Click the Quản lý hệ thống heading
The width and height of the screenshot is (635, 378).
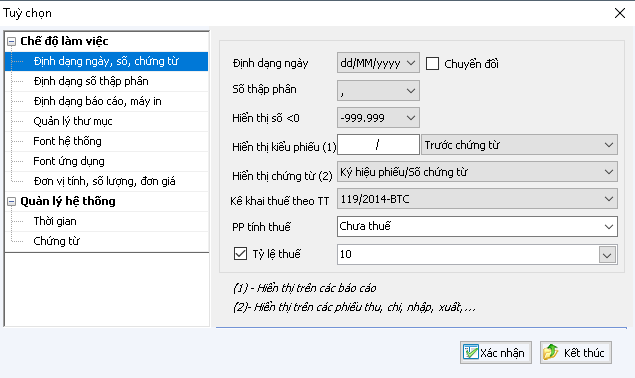pos(68,201)
